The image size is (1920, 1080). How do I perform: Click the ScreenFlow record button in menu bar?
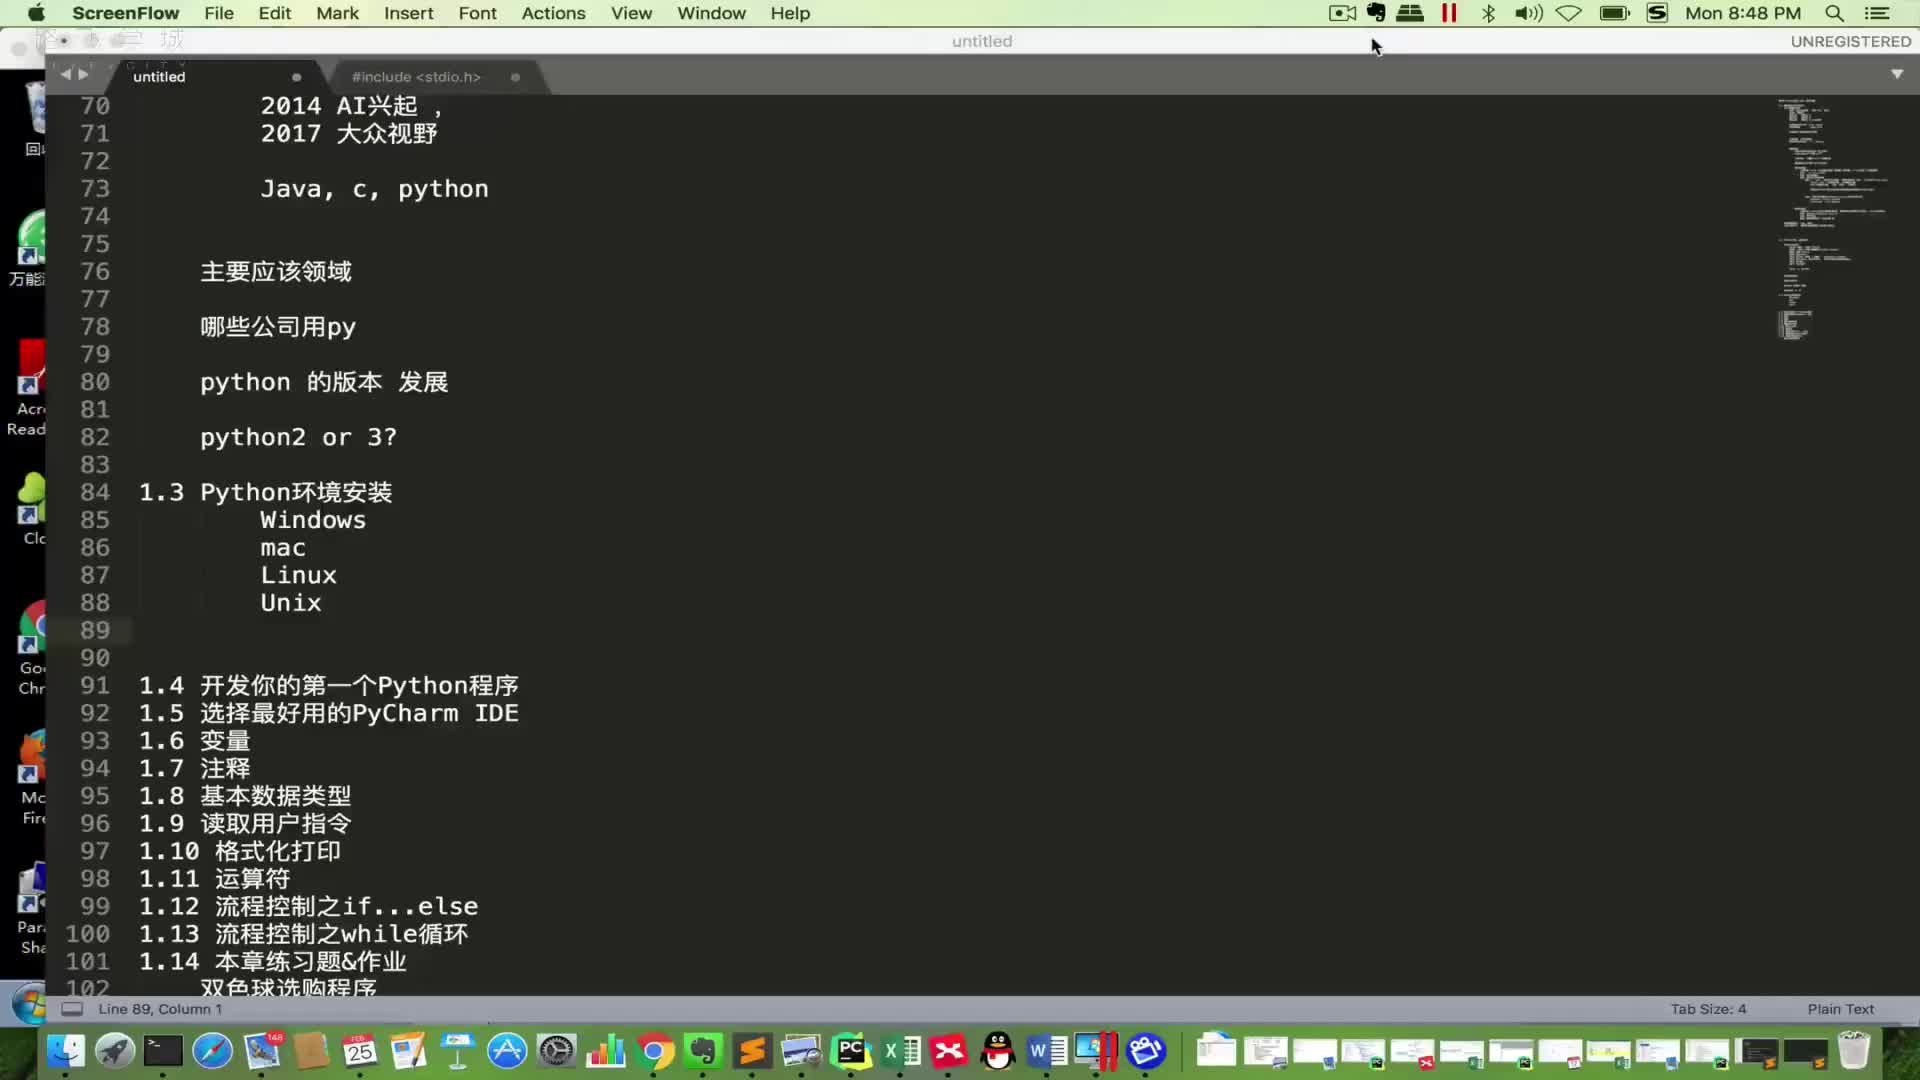pos(1342,12)
